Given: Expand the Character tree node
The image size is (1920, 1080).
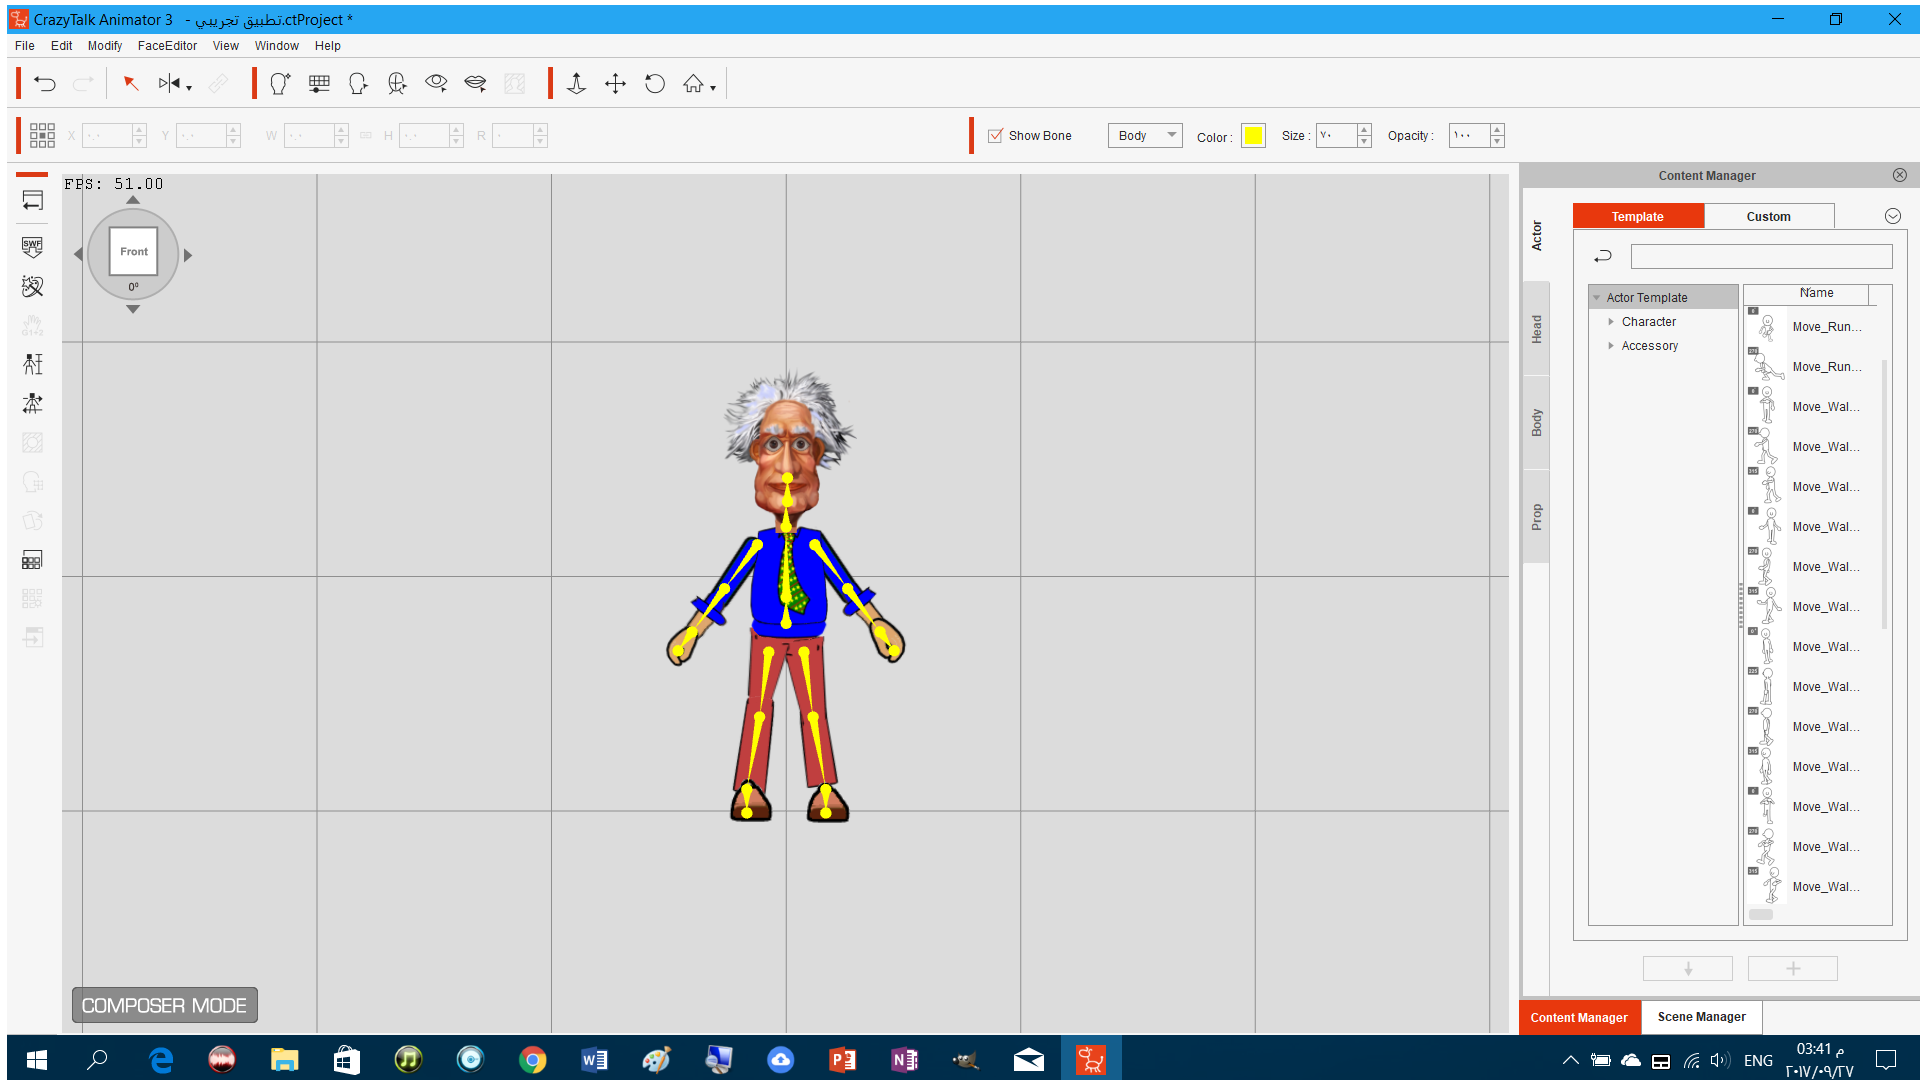Looking at the screenshot, I should point(1611,322).
